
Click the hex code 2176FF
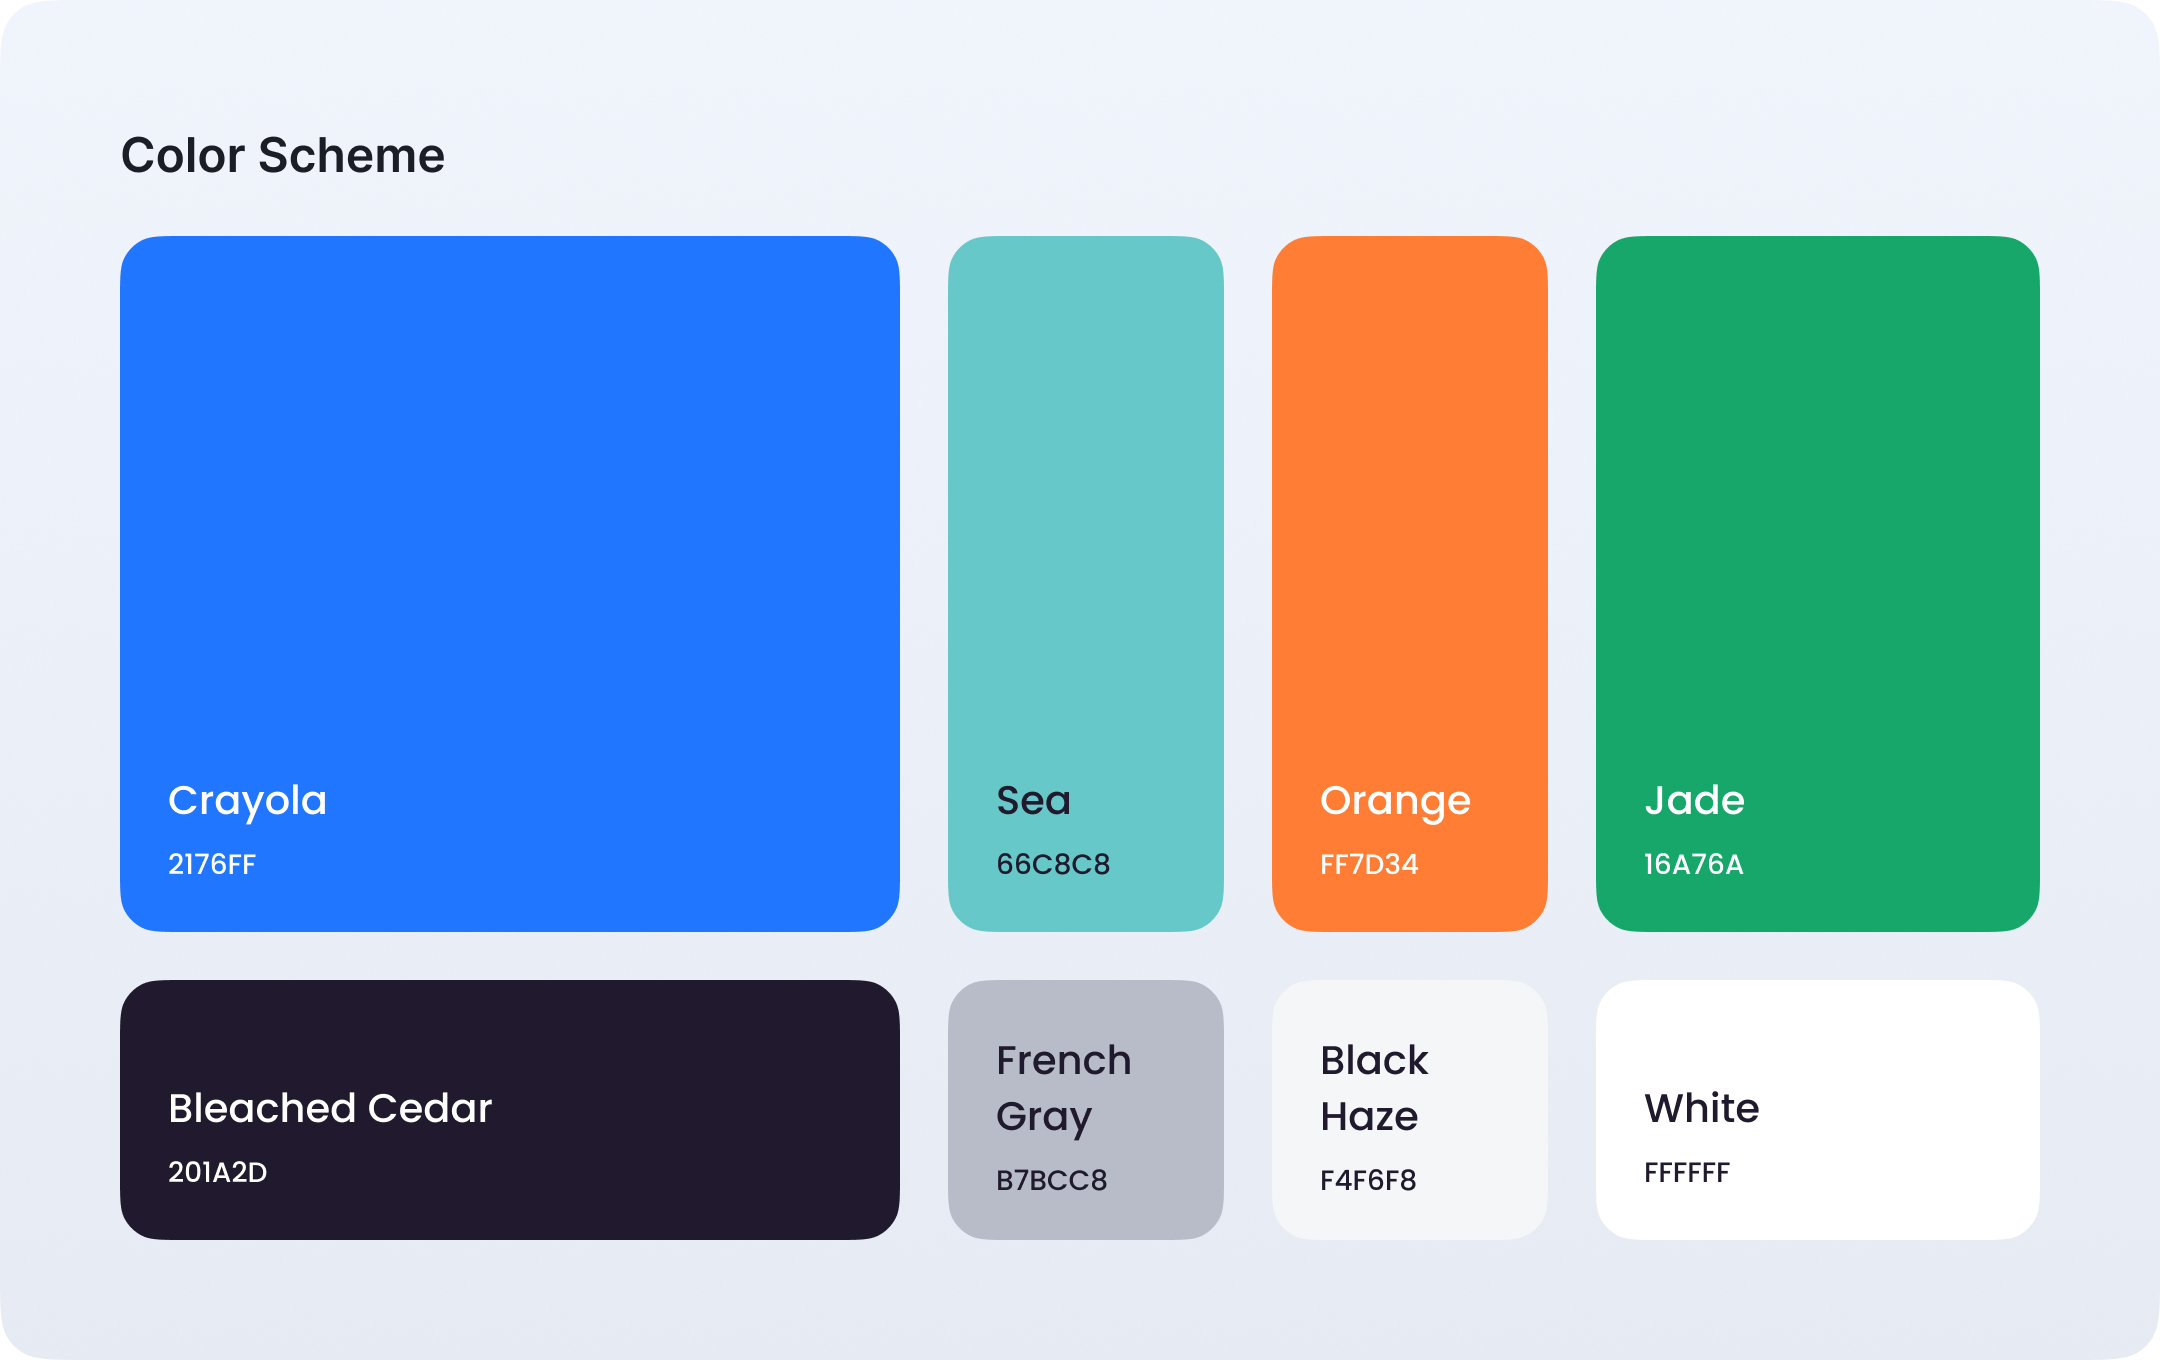(212, 864)
